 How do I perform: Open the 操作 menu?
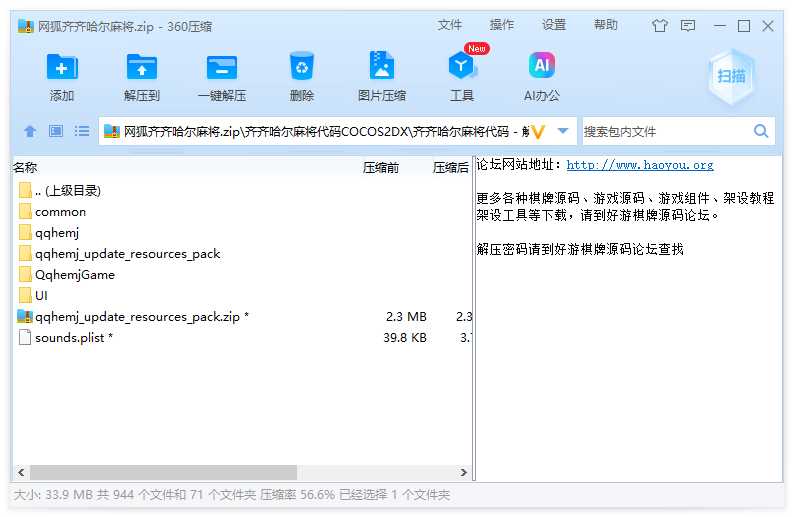coord(502,25)
